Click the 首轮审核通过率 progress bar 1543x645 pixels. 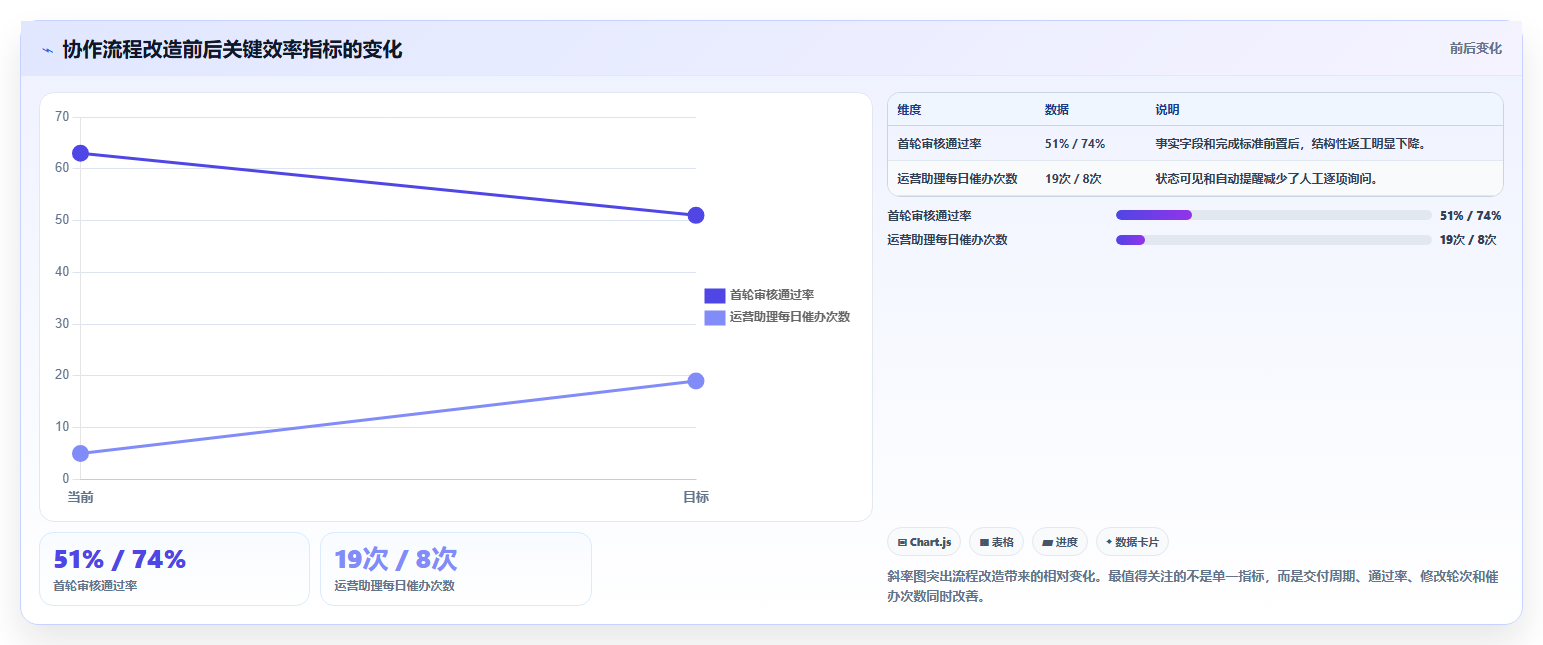pyautogui.click(x=1274, y=215)
